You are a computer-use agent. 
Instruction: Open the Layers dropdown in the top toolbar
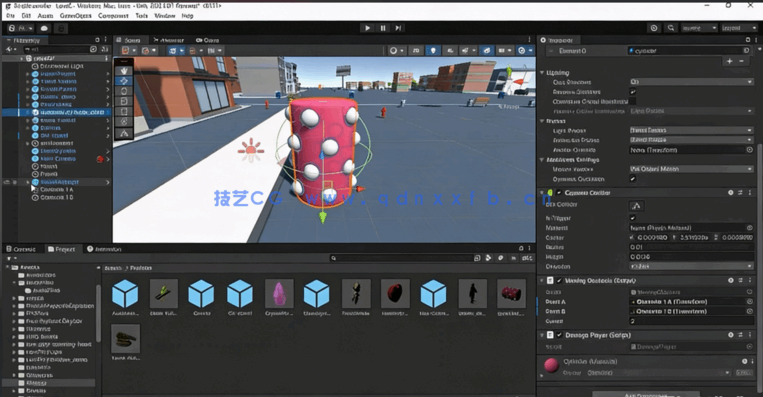pyautogui.click(x=699, y=28)
